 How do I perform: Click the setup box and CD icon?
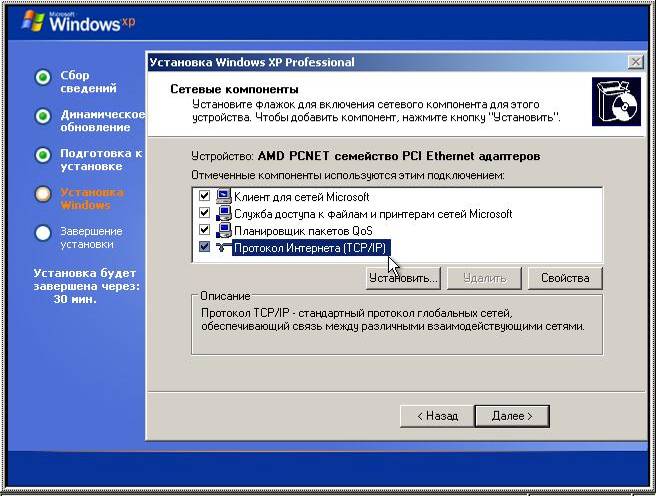point(616,102)
